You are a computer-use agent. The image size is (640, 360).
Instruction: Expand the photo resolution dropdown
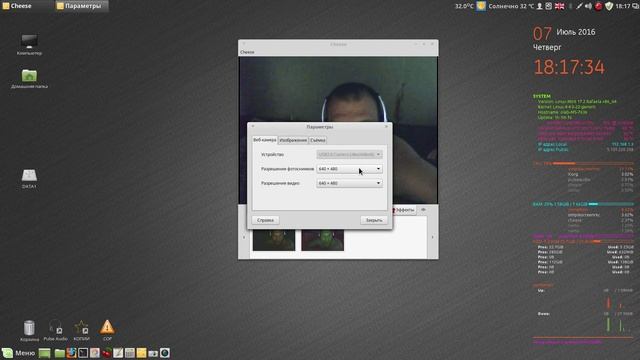[349, 169]
